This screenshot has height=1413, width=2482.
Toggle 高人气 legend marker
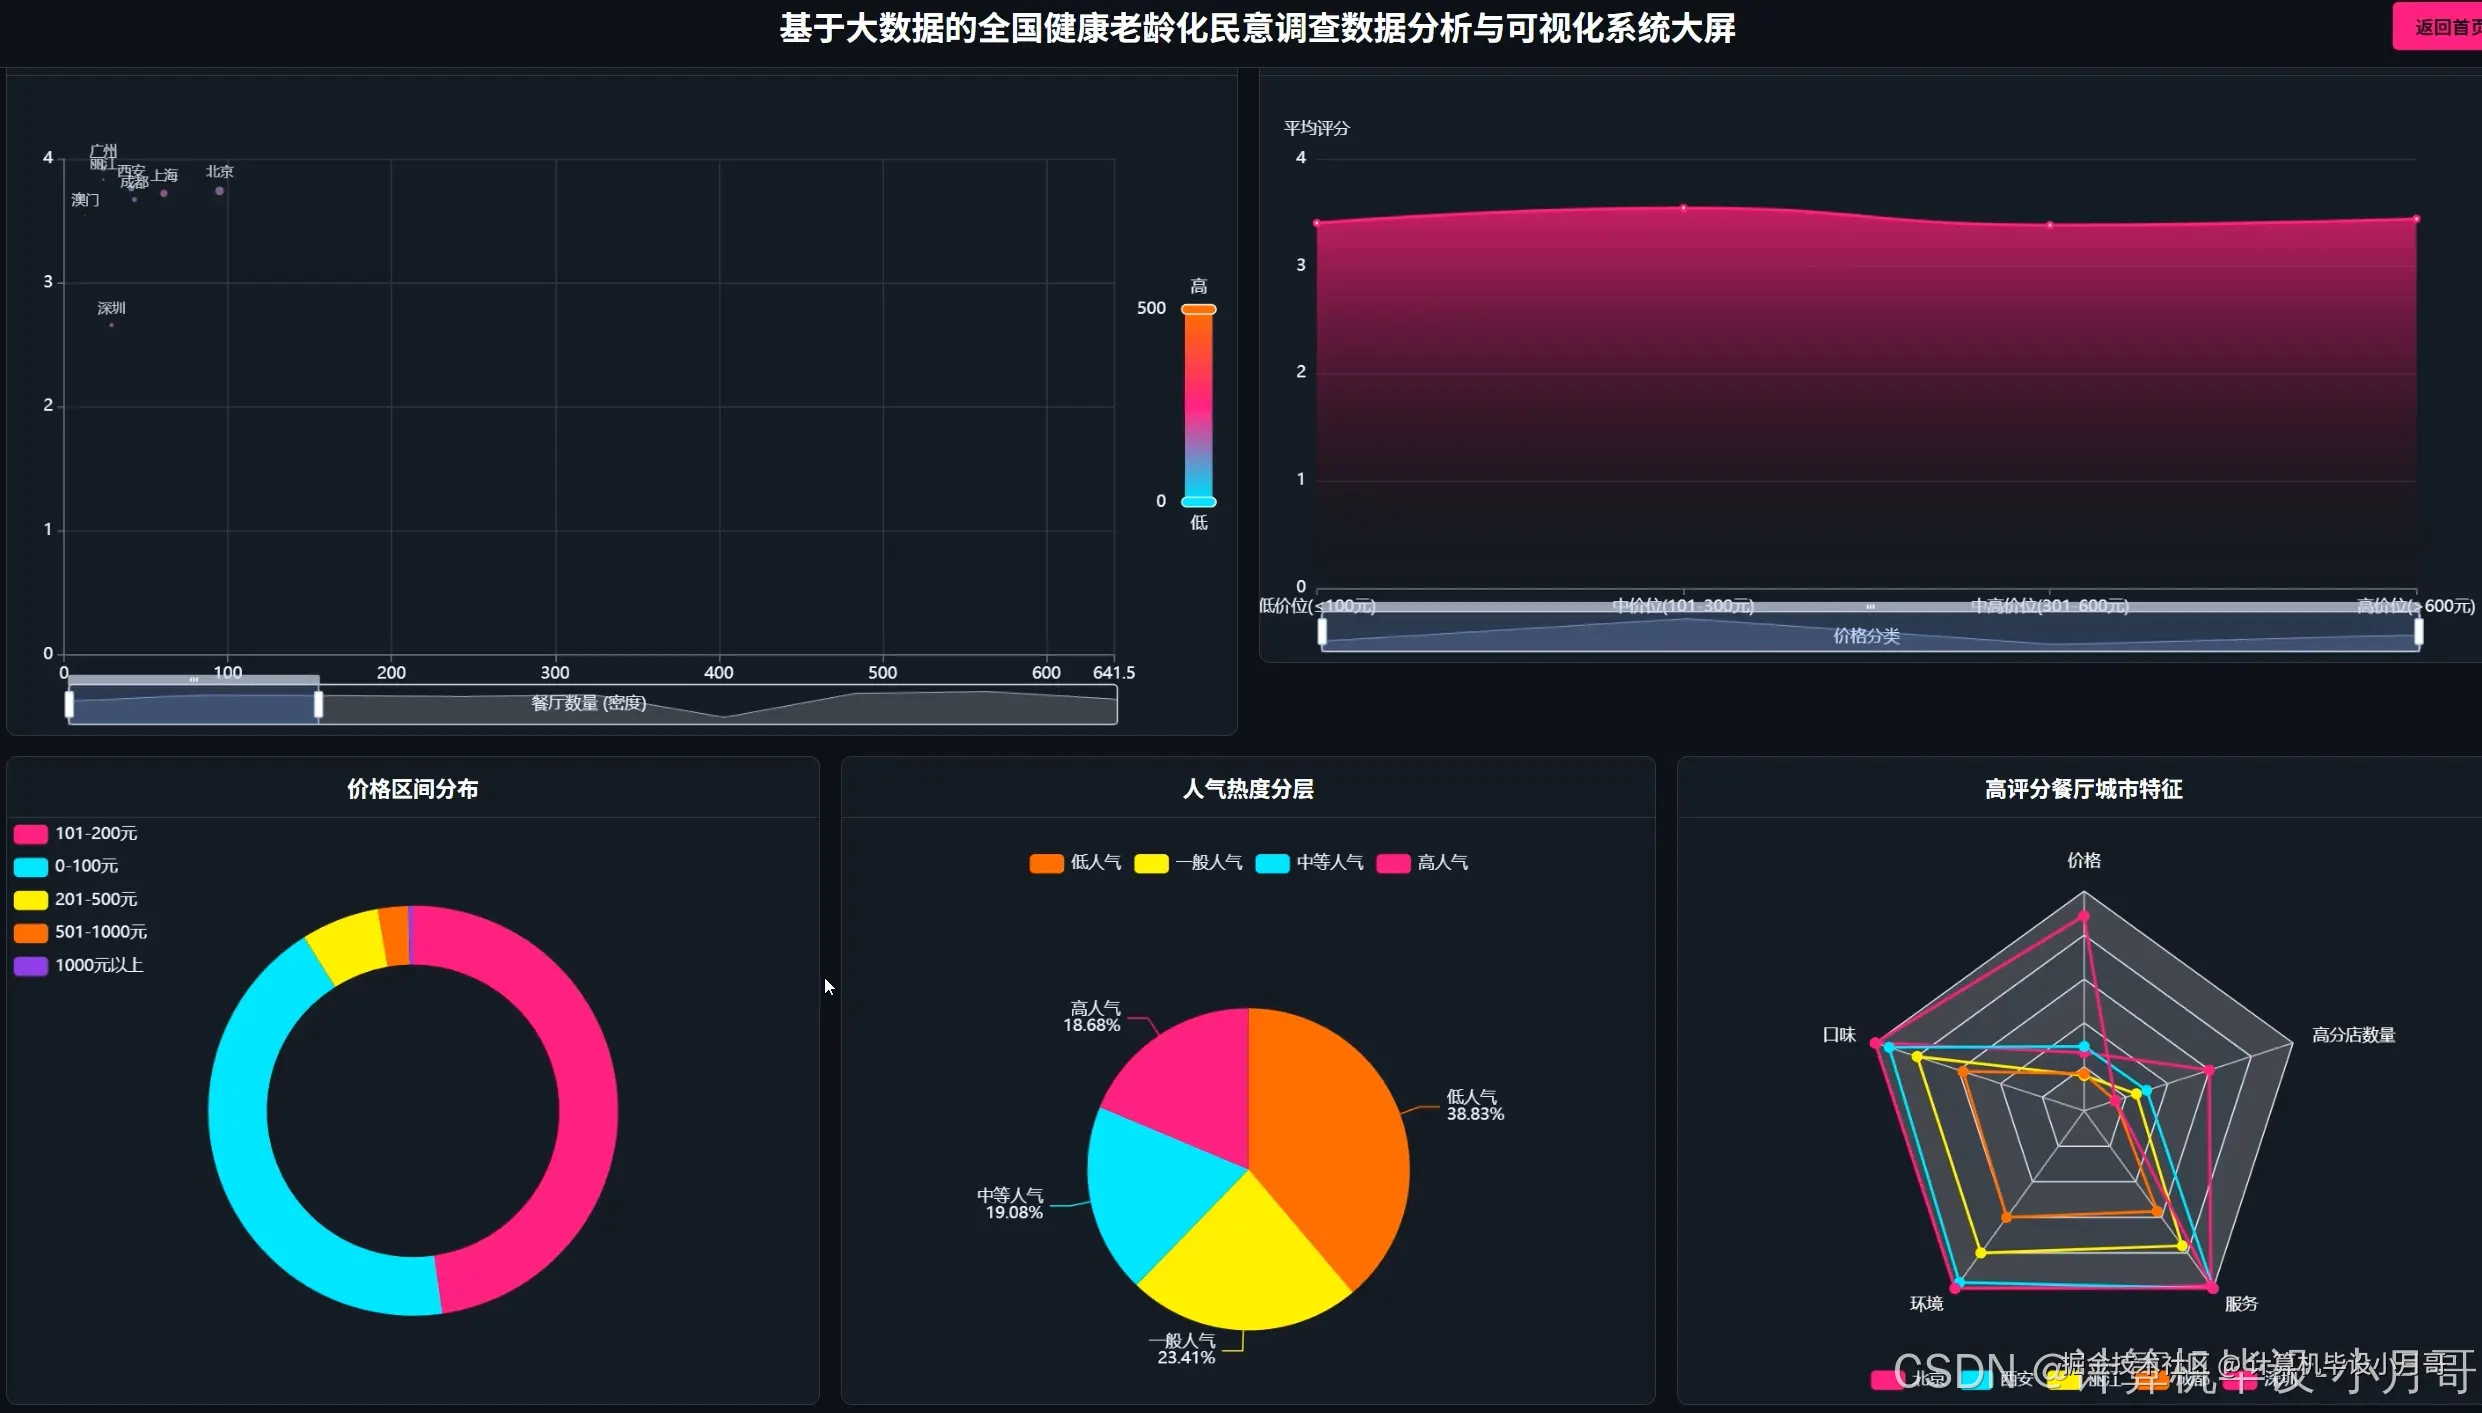(1393, 863)
